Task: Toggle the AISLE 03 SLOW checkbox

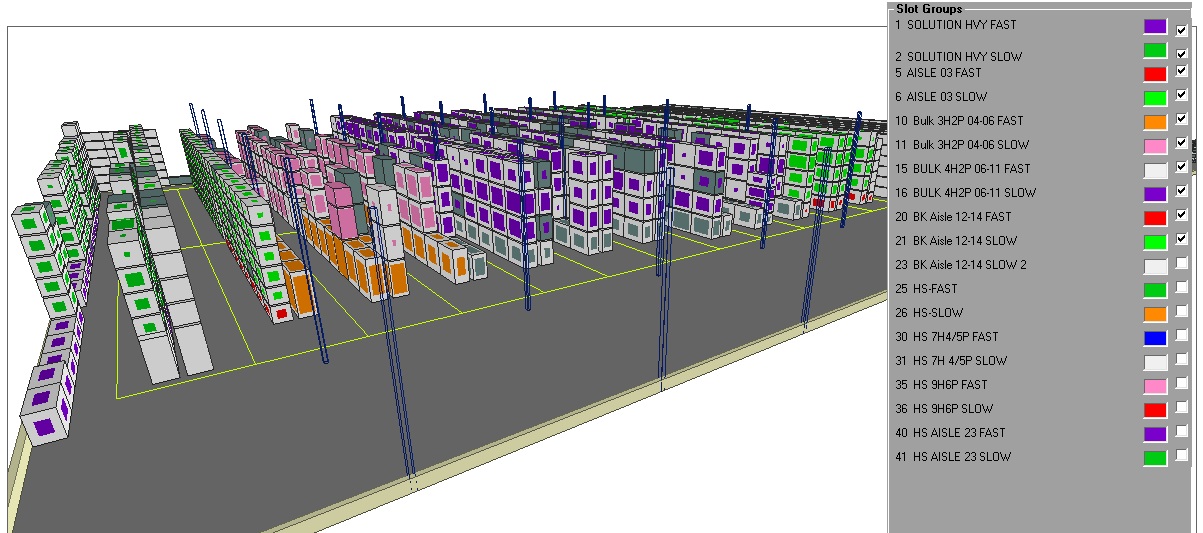Action: (1182, 95)
